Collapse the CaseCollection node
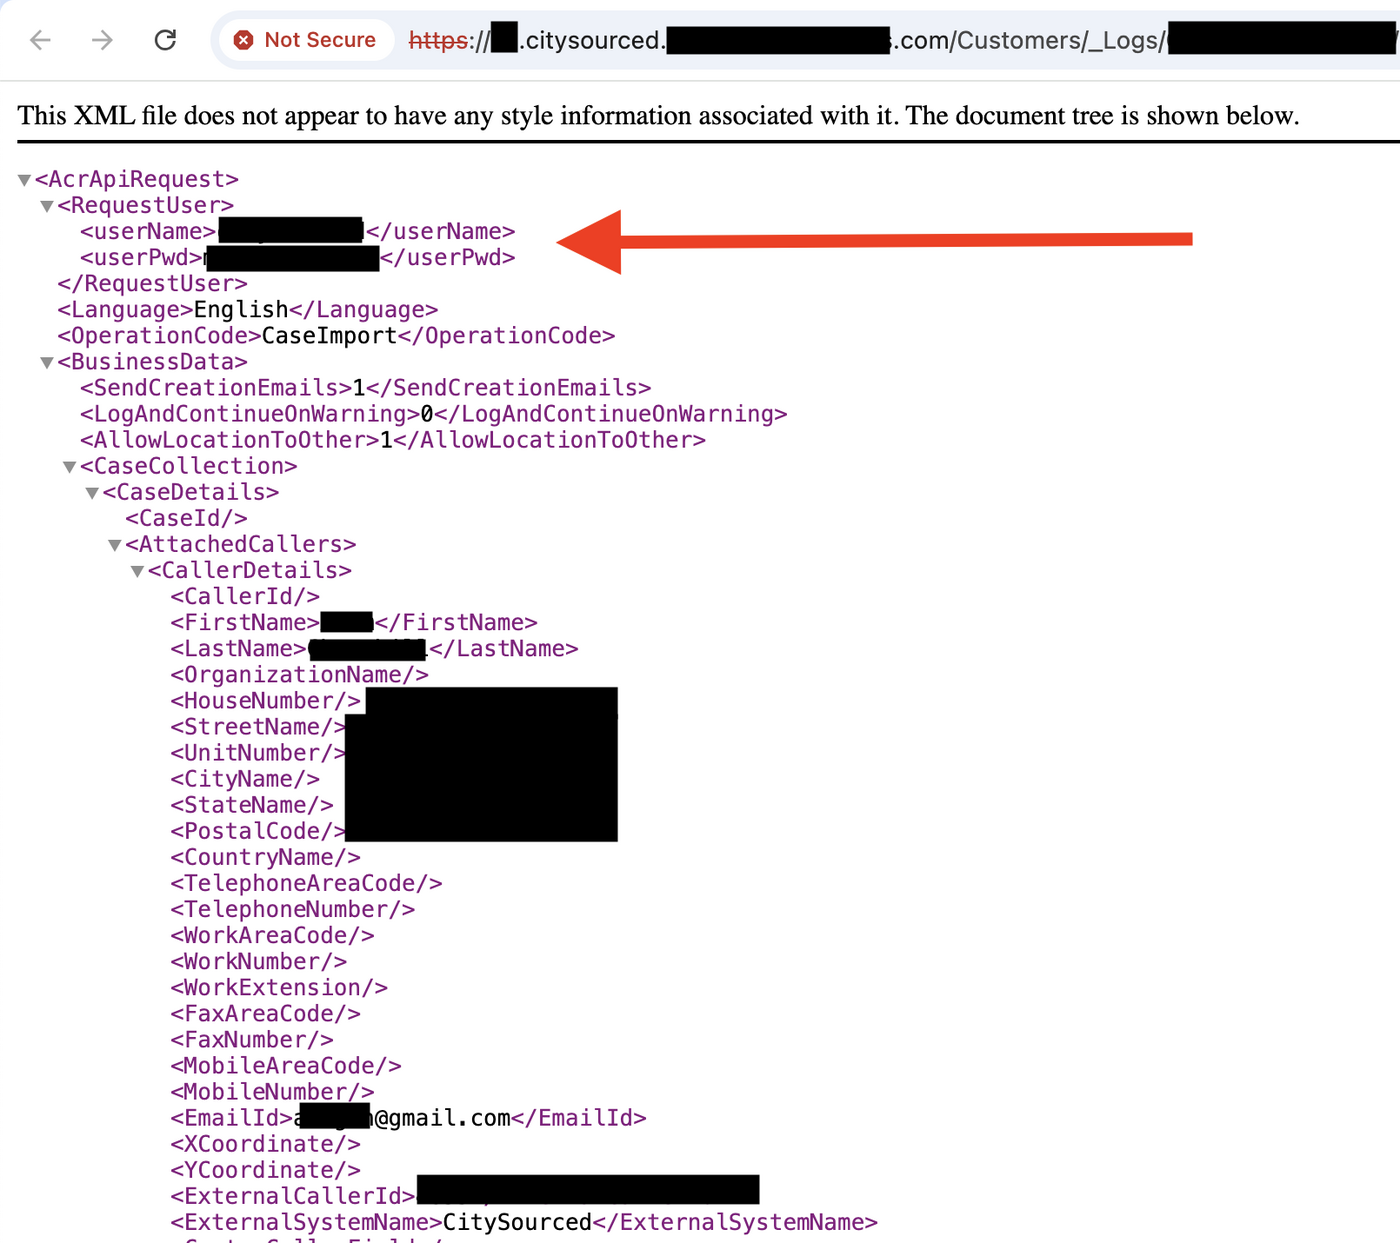Image resolution: width=1400 pixels, height=1243 pixels. point(70,467)
